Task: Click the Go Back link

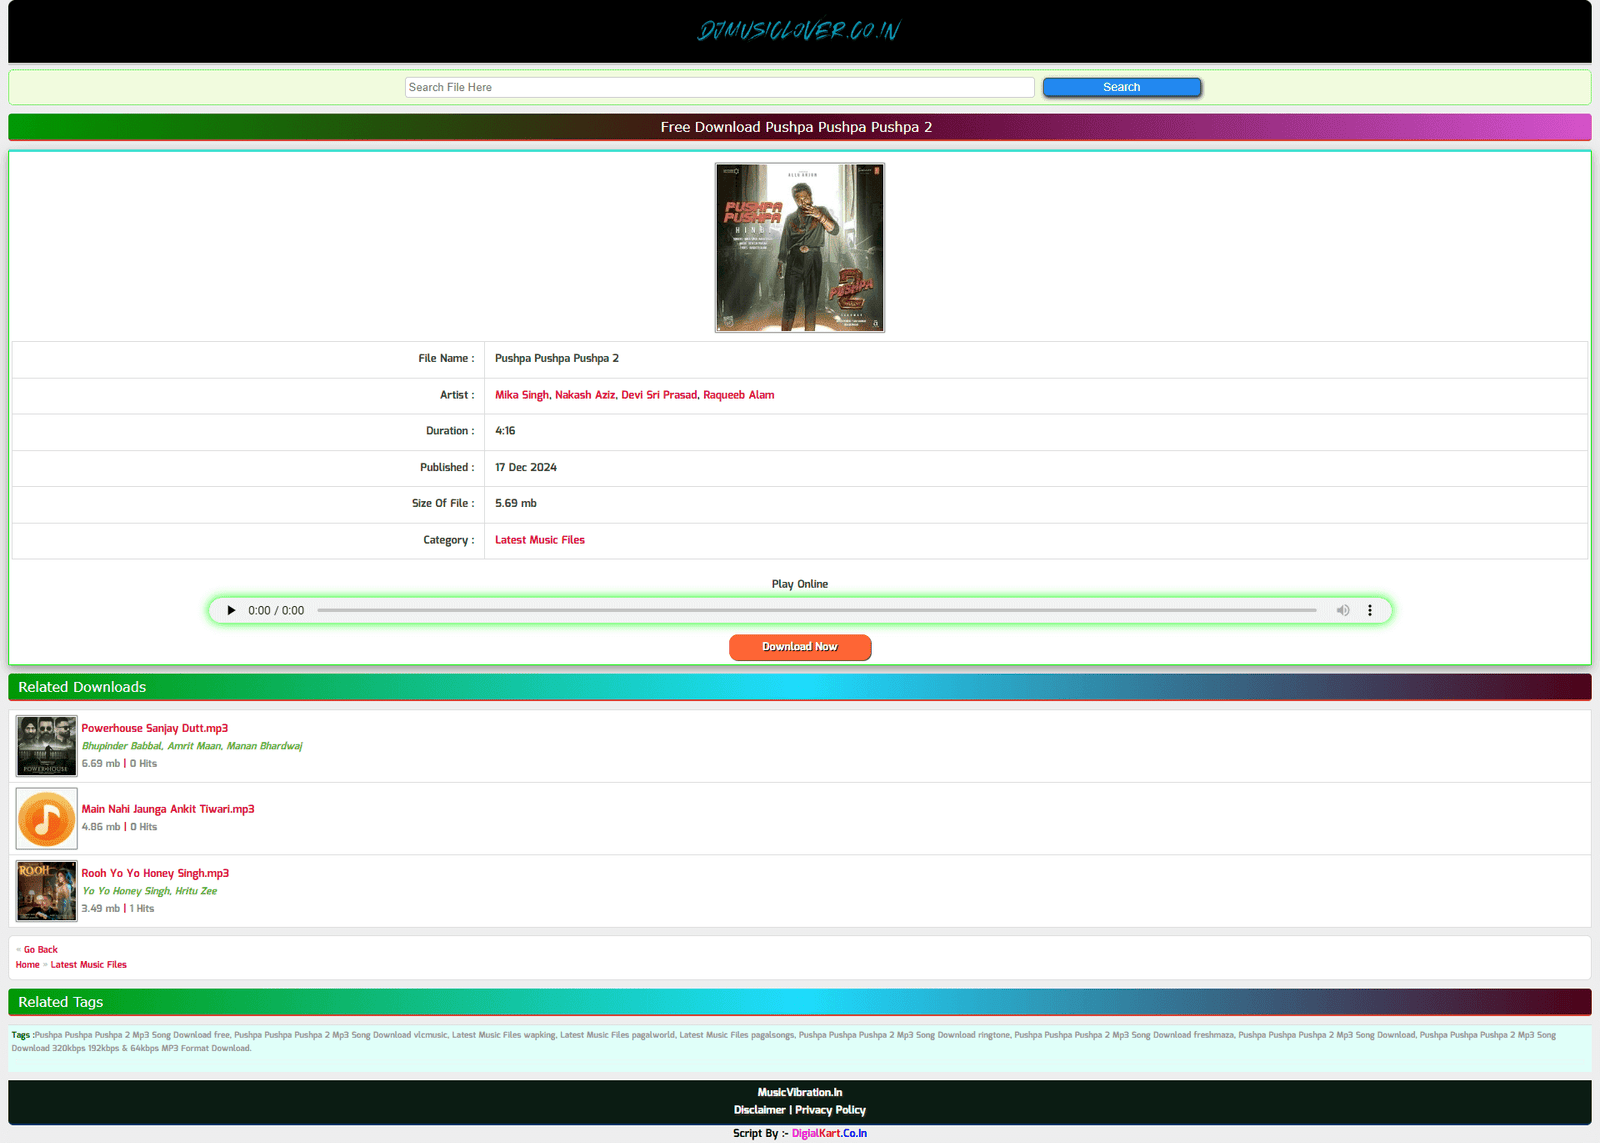Action: tap(40, 950)
